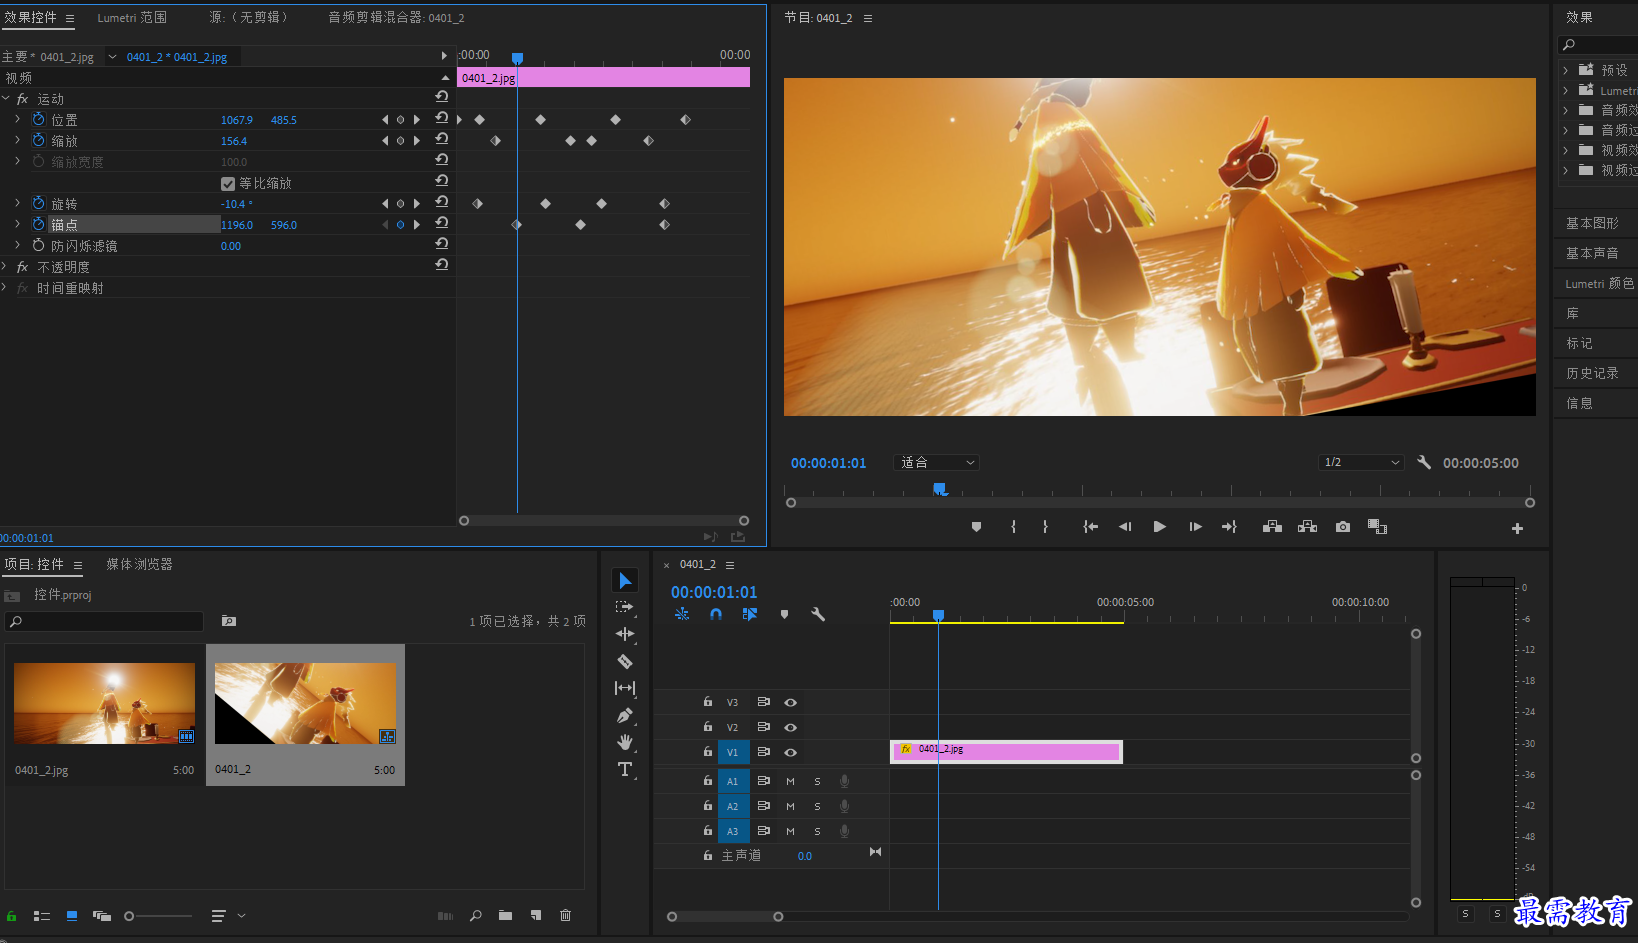Export a frame with camera icon

click(1343, 527)
